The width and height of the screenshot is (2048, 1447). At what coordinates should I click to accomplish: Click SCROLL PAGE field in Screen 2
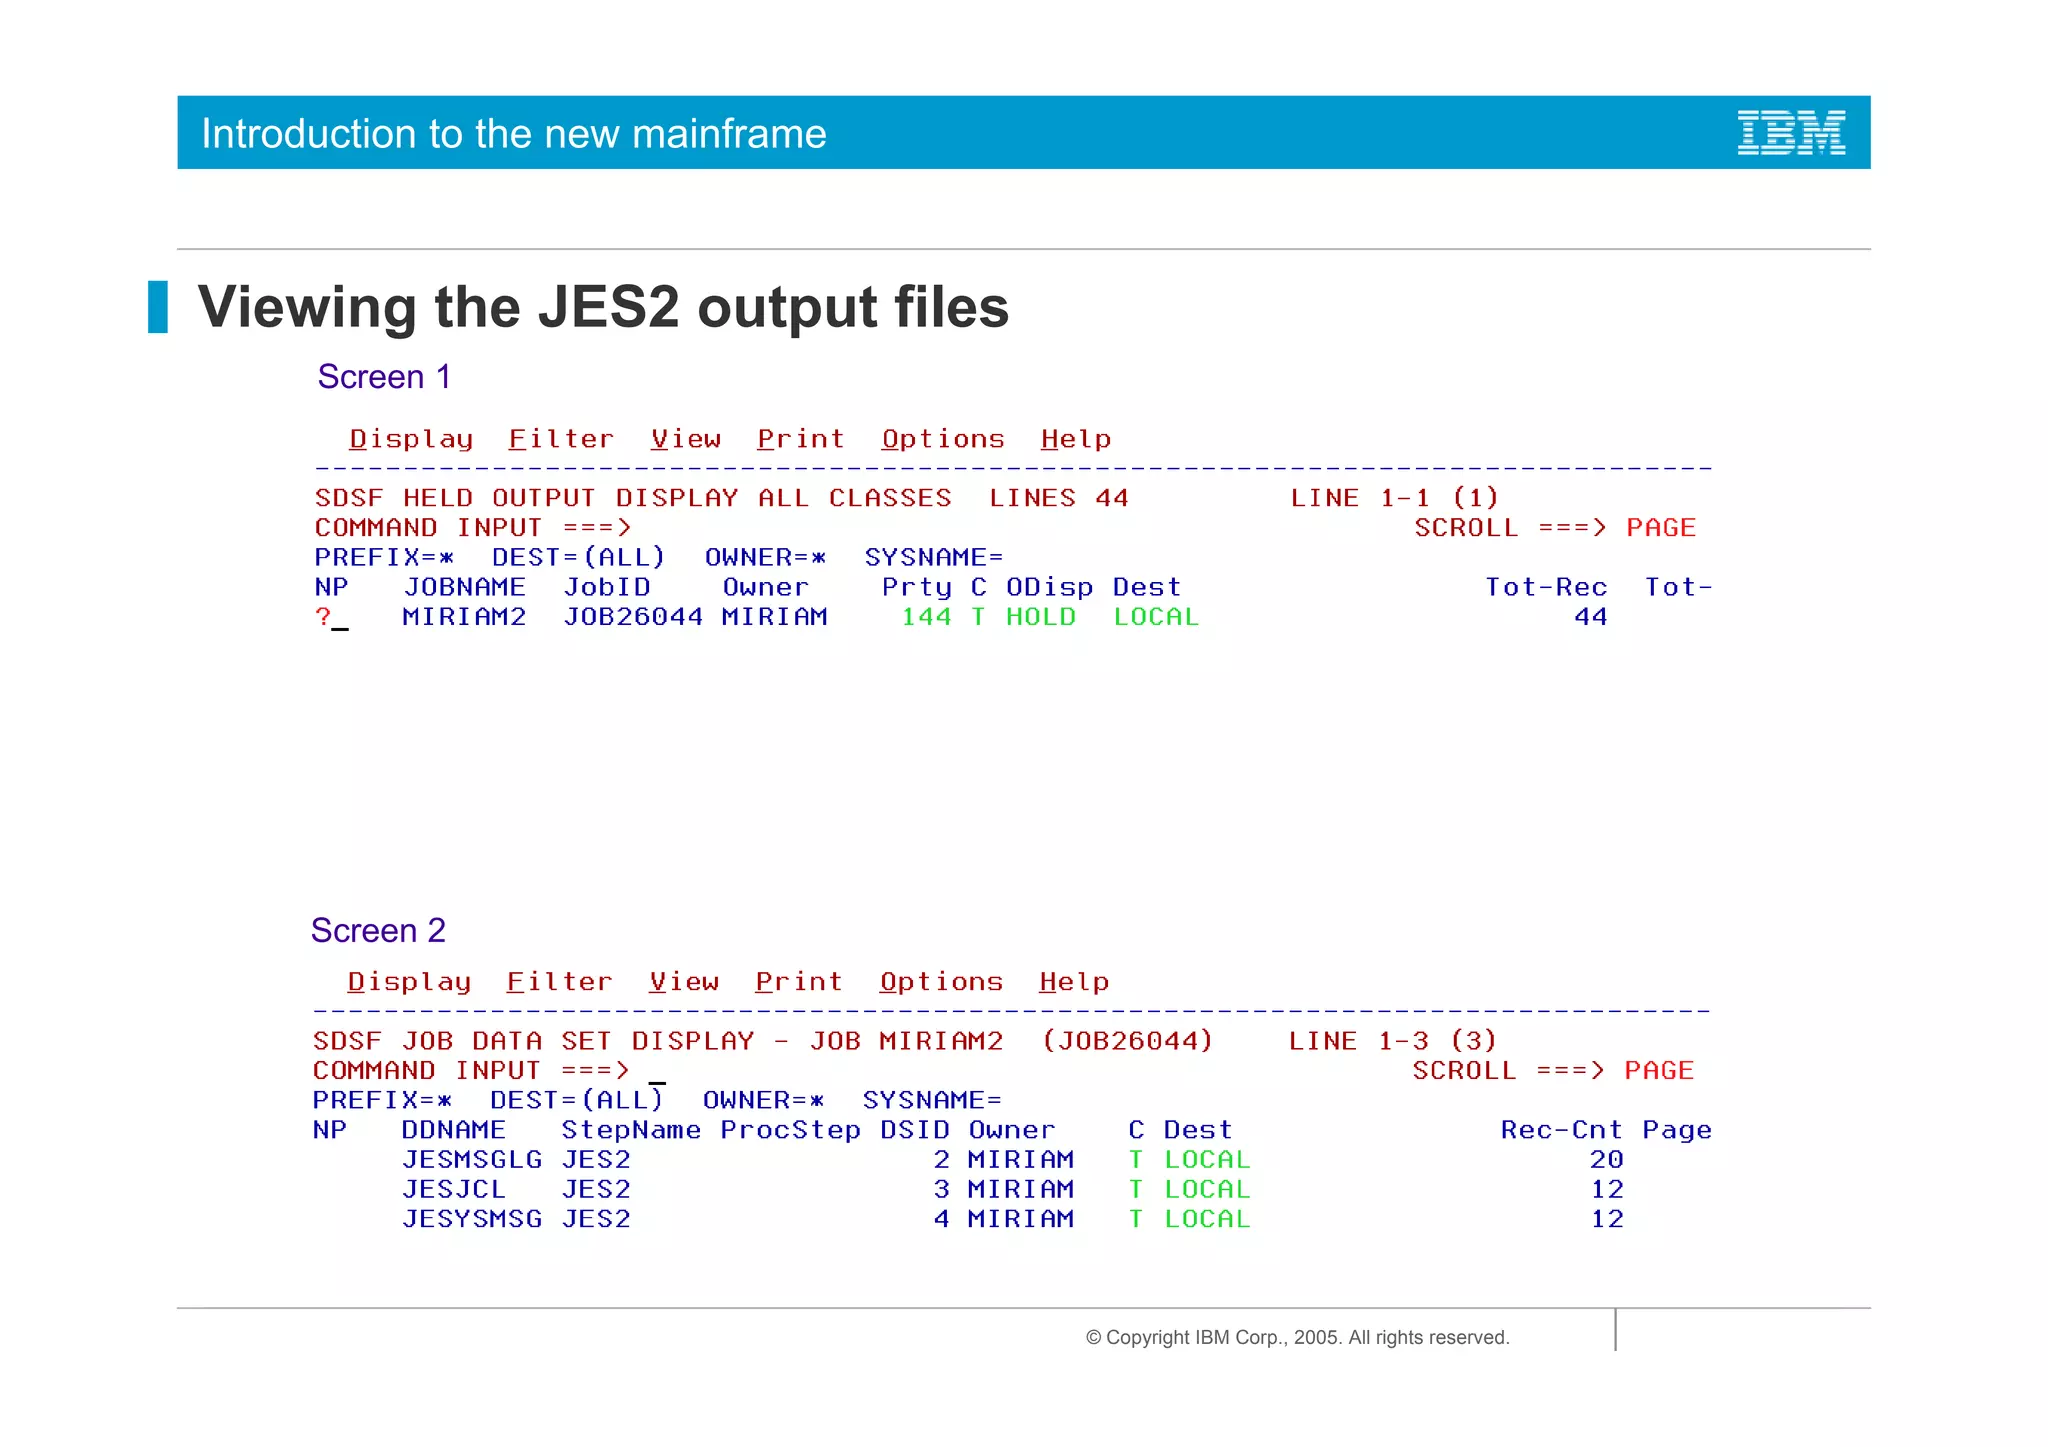tap(1658, 1071)
